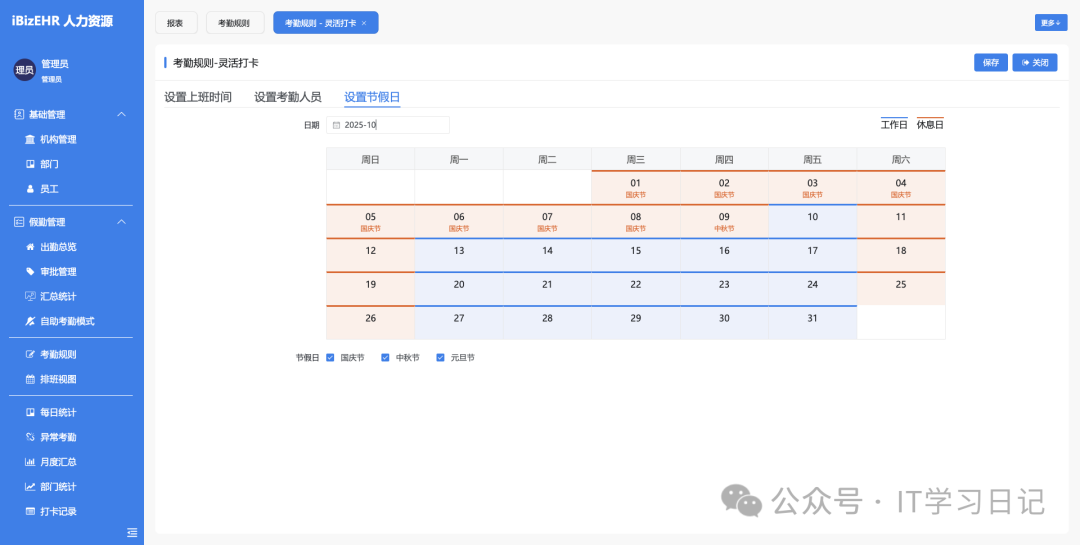Collapse the 基础管理 menu group
This screenshot has width=1080, height=545.
[122, 115]
